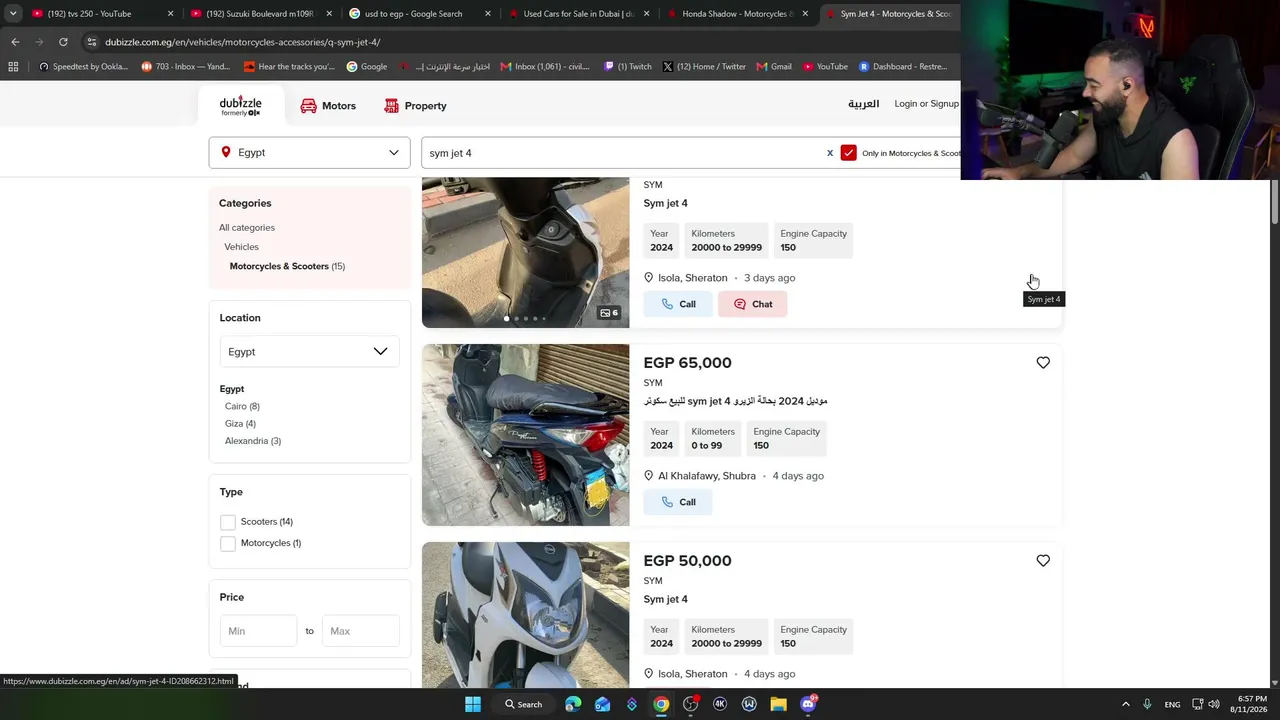
Task: Open the EGP 65,000 listing title
Action: [x=736, y=402]
